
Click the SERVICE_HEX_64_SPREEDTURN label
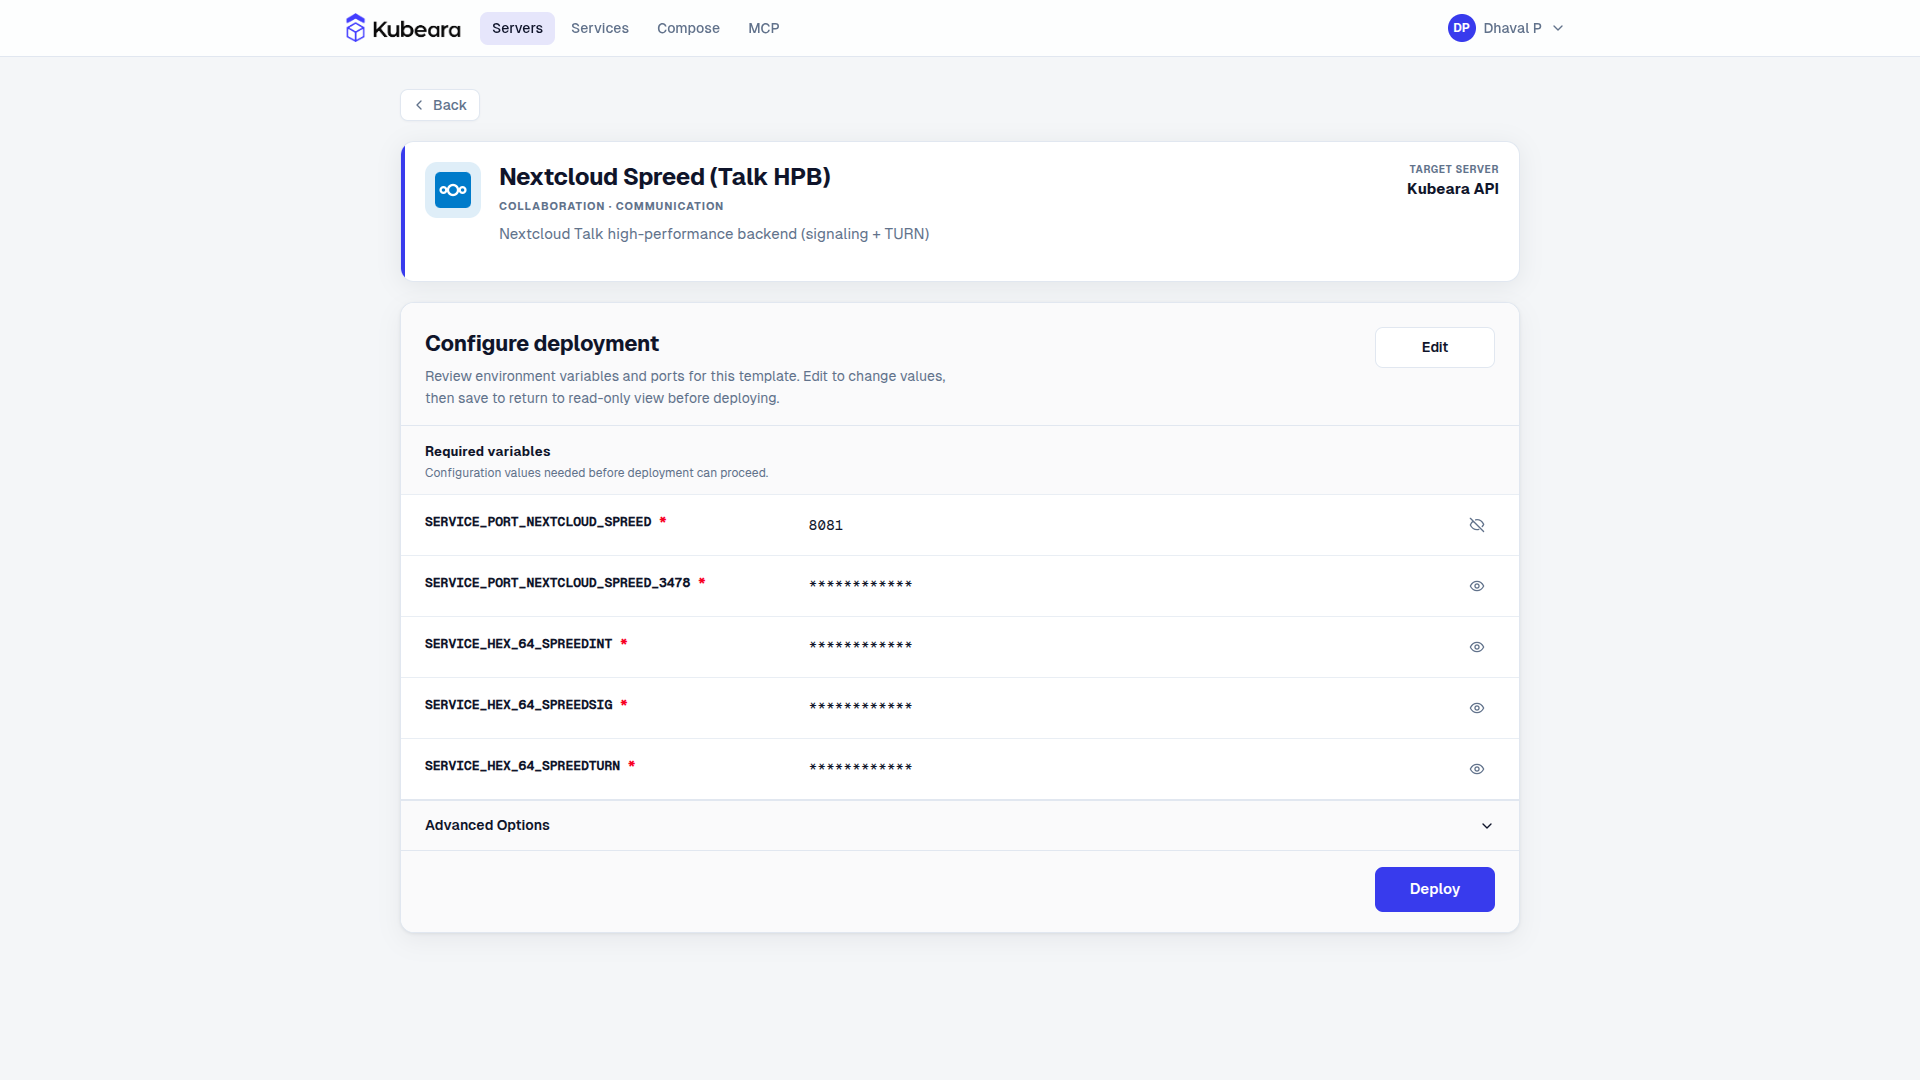[x=522, y=766]
